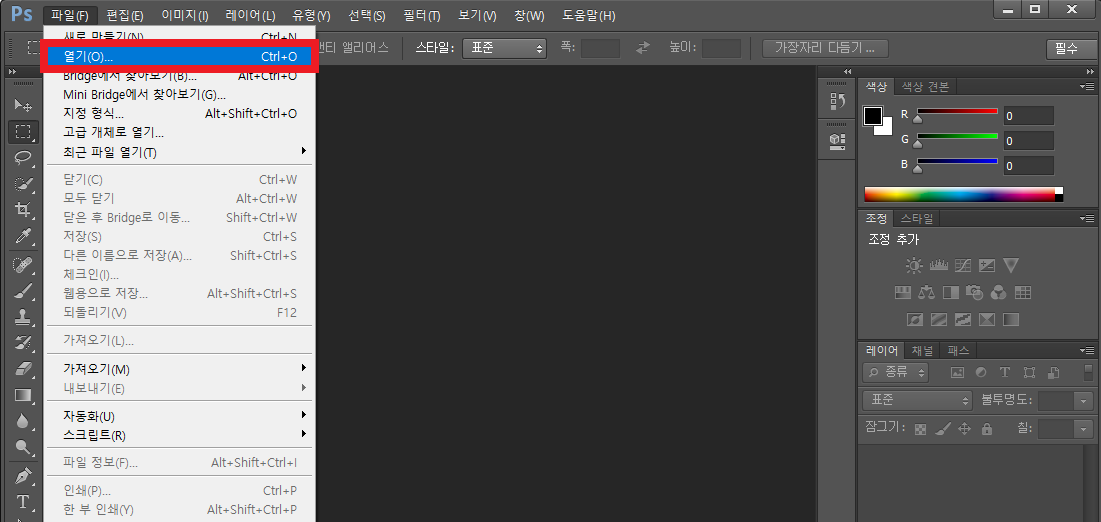Add a Black & White adjustment
This screenshot has height=522, width=1101.
[951, 292]
